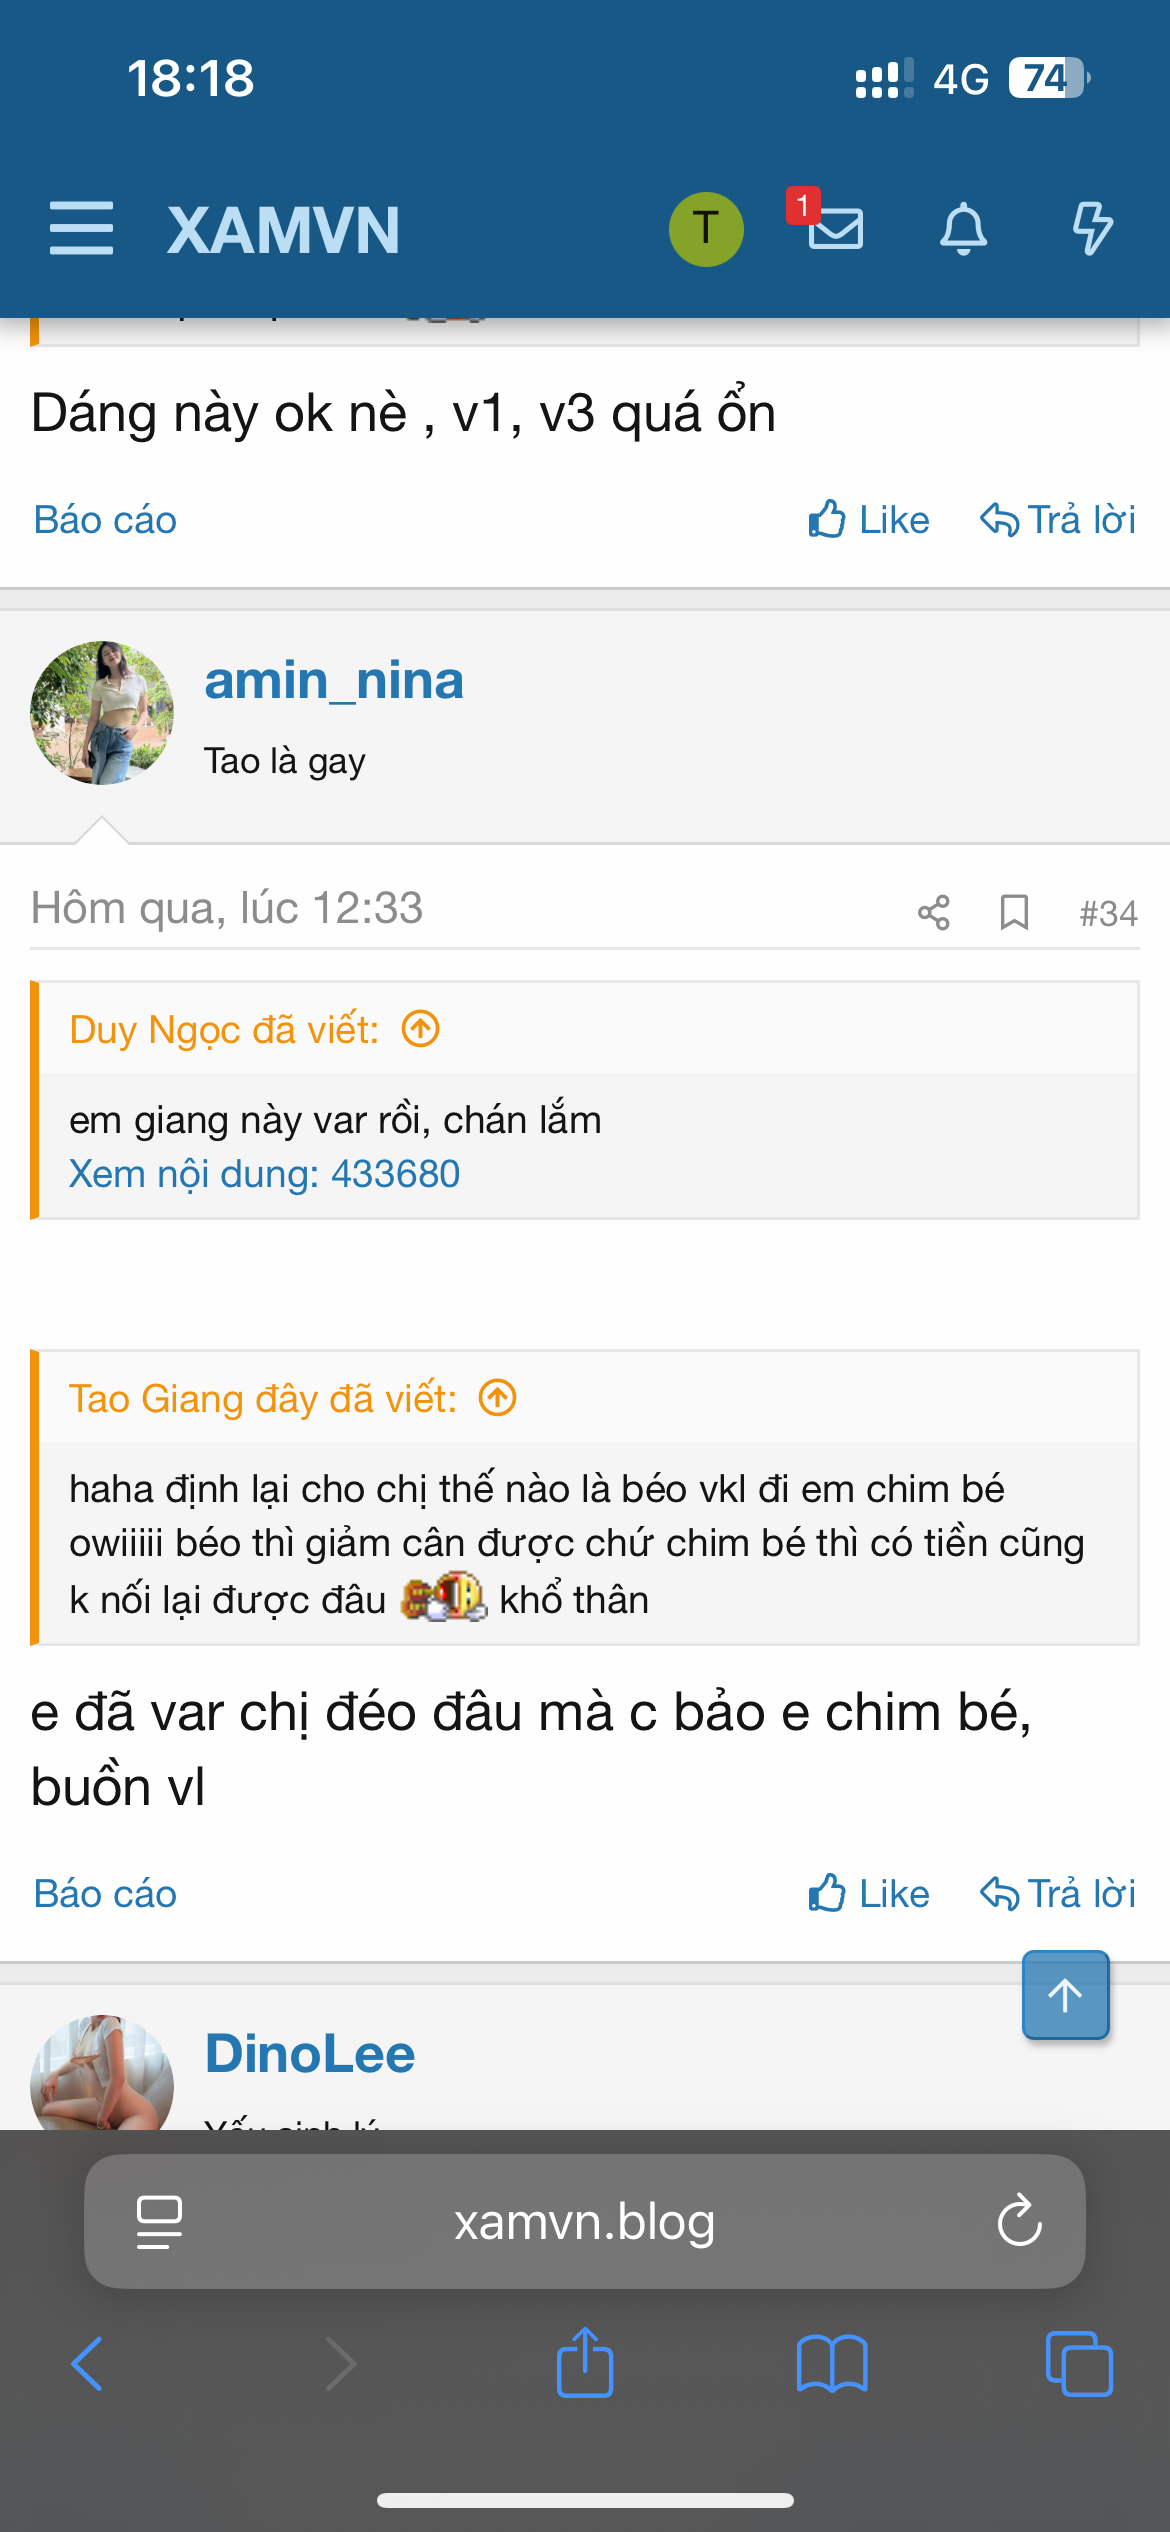Jump to Duy Ngọc's quoted post arrow
The image size is (1170, 2532).
(x=421, y=1028)
